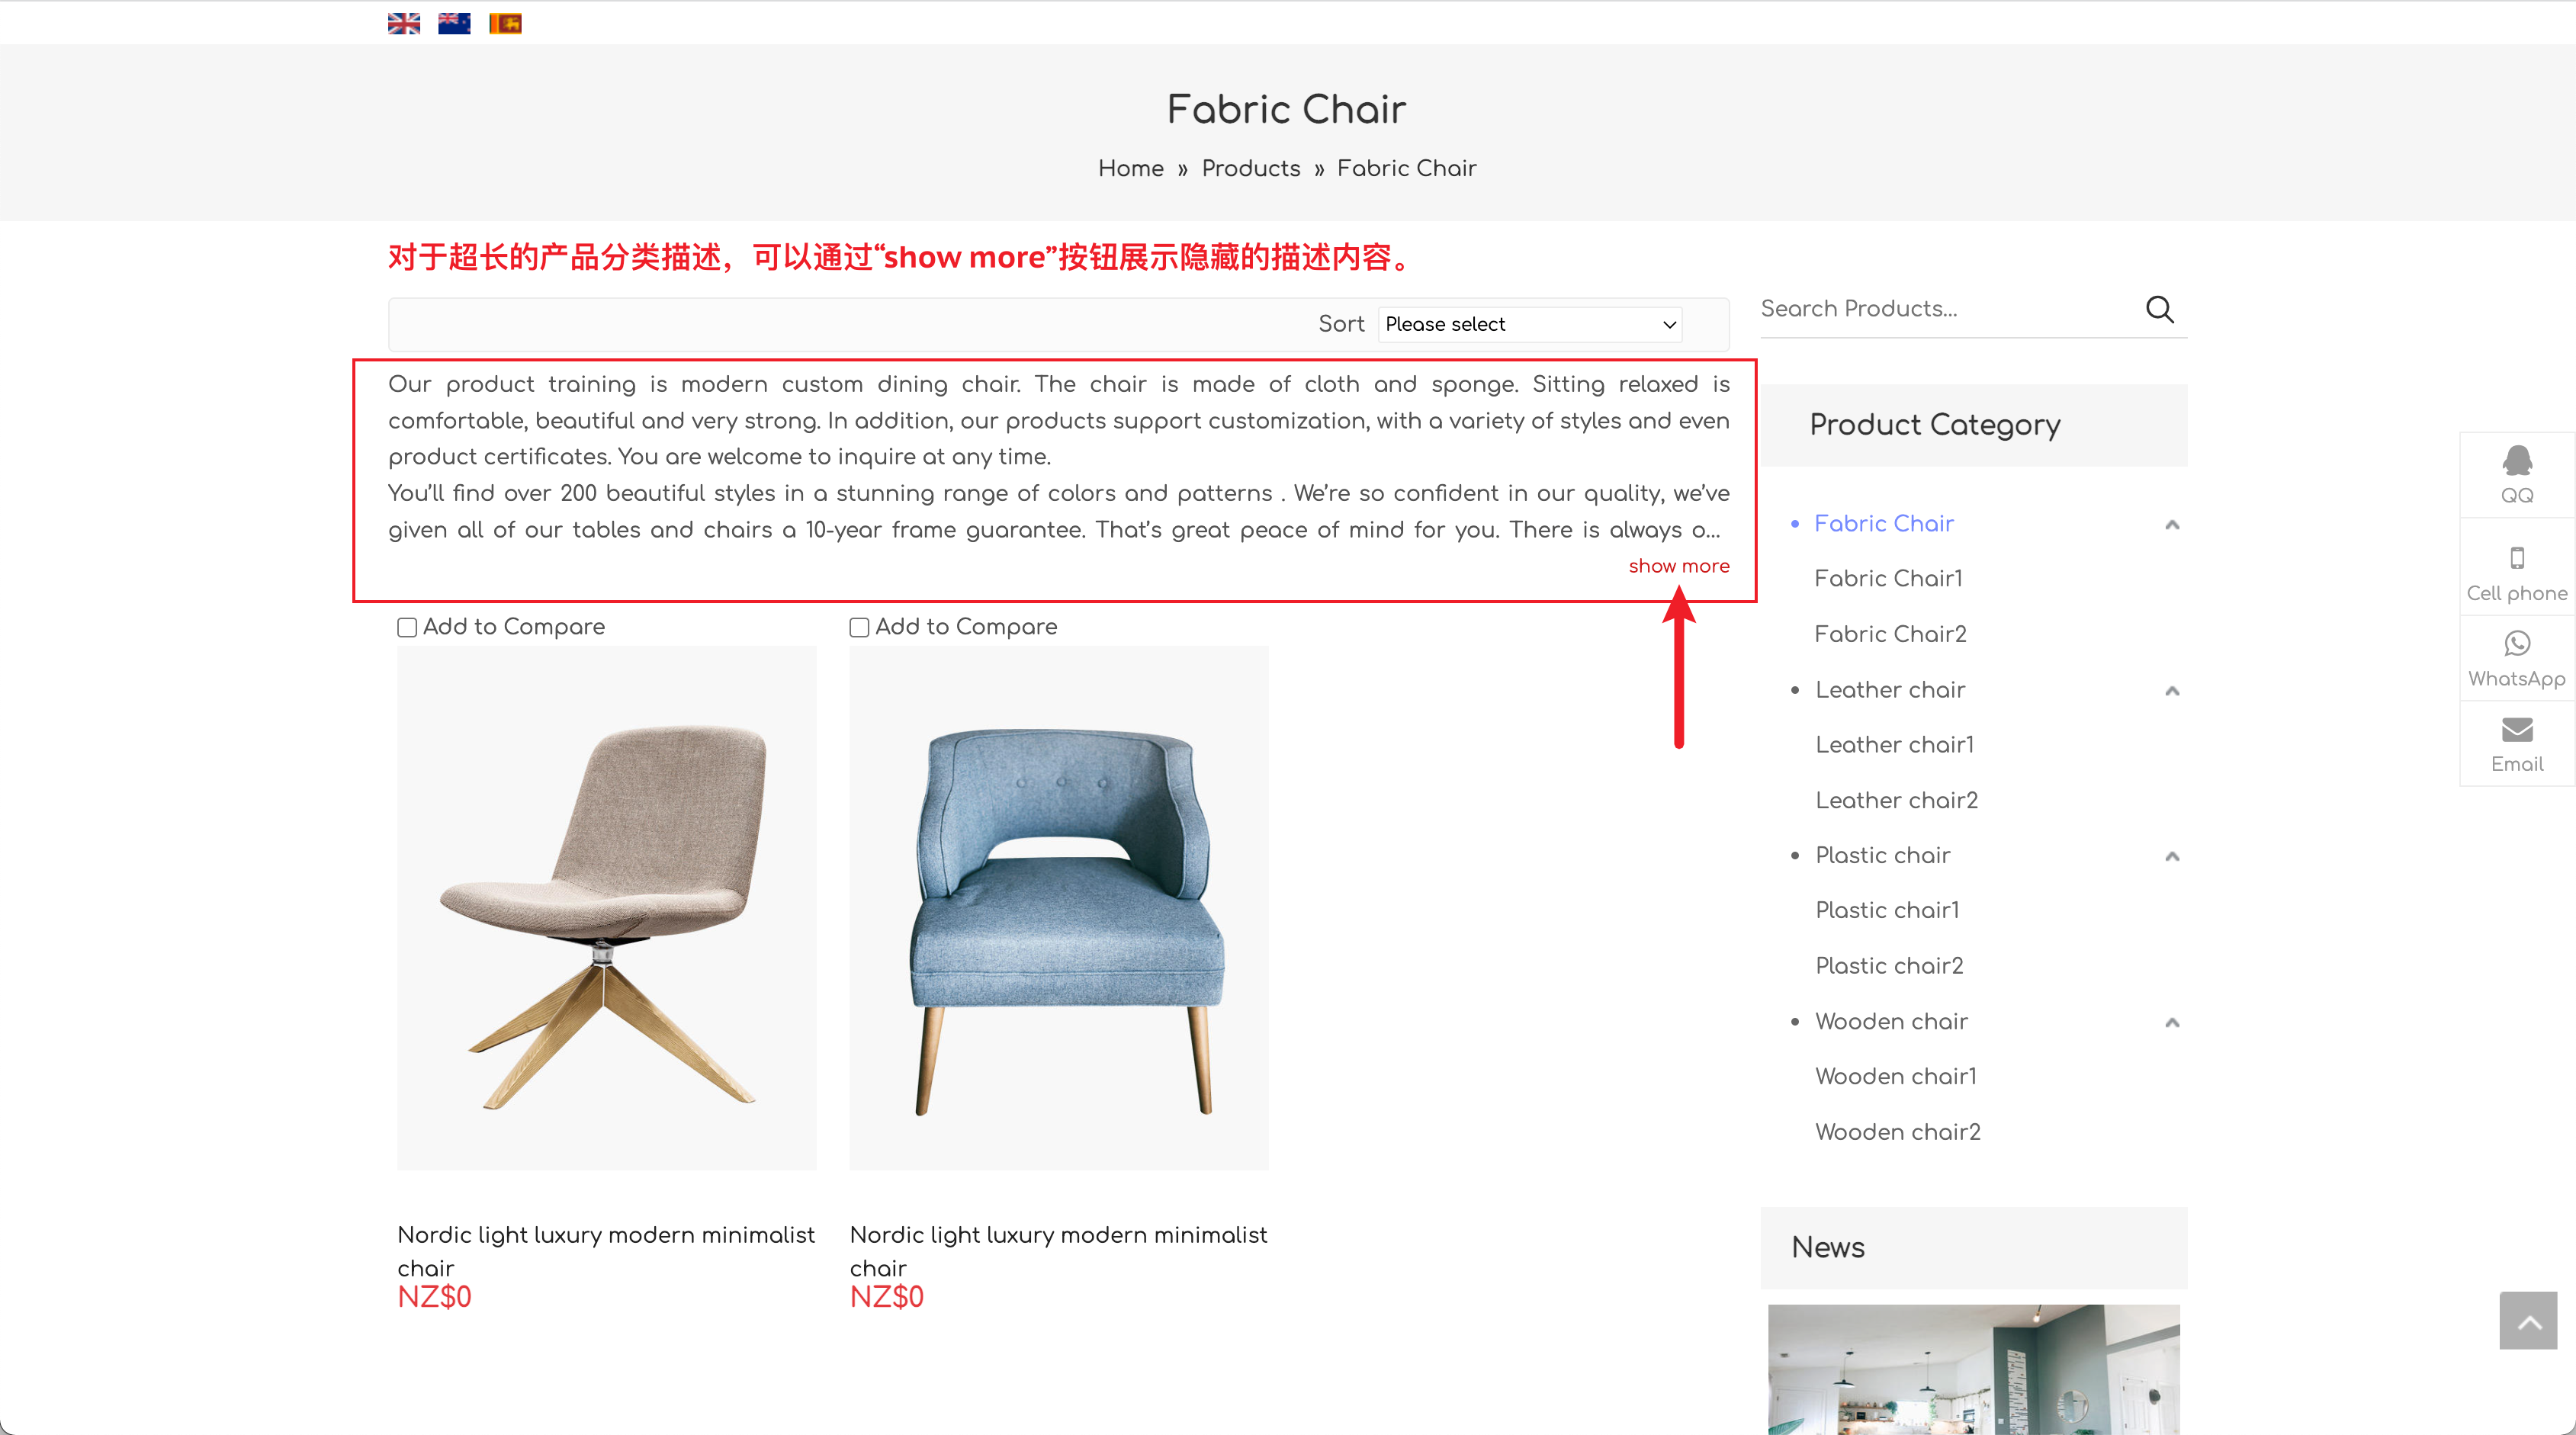Click the back-to-top arrow button

[2529, 1322]
